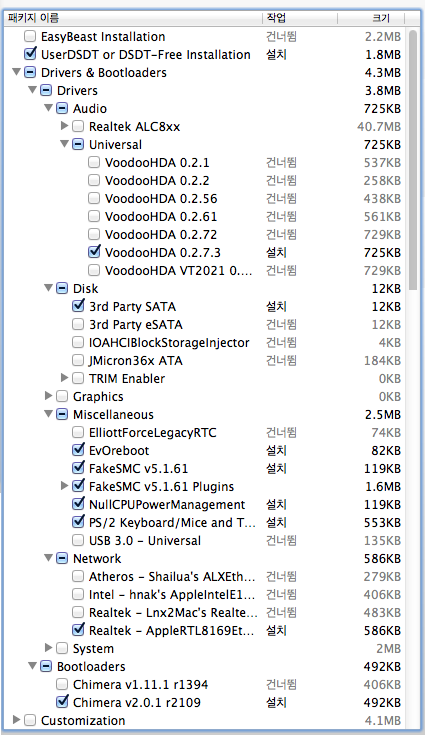Viewport: 425px width, 735px height.
Task: Disable NullCPUPowerManagement checkbox
Action: click(x=78, y=504)
